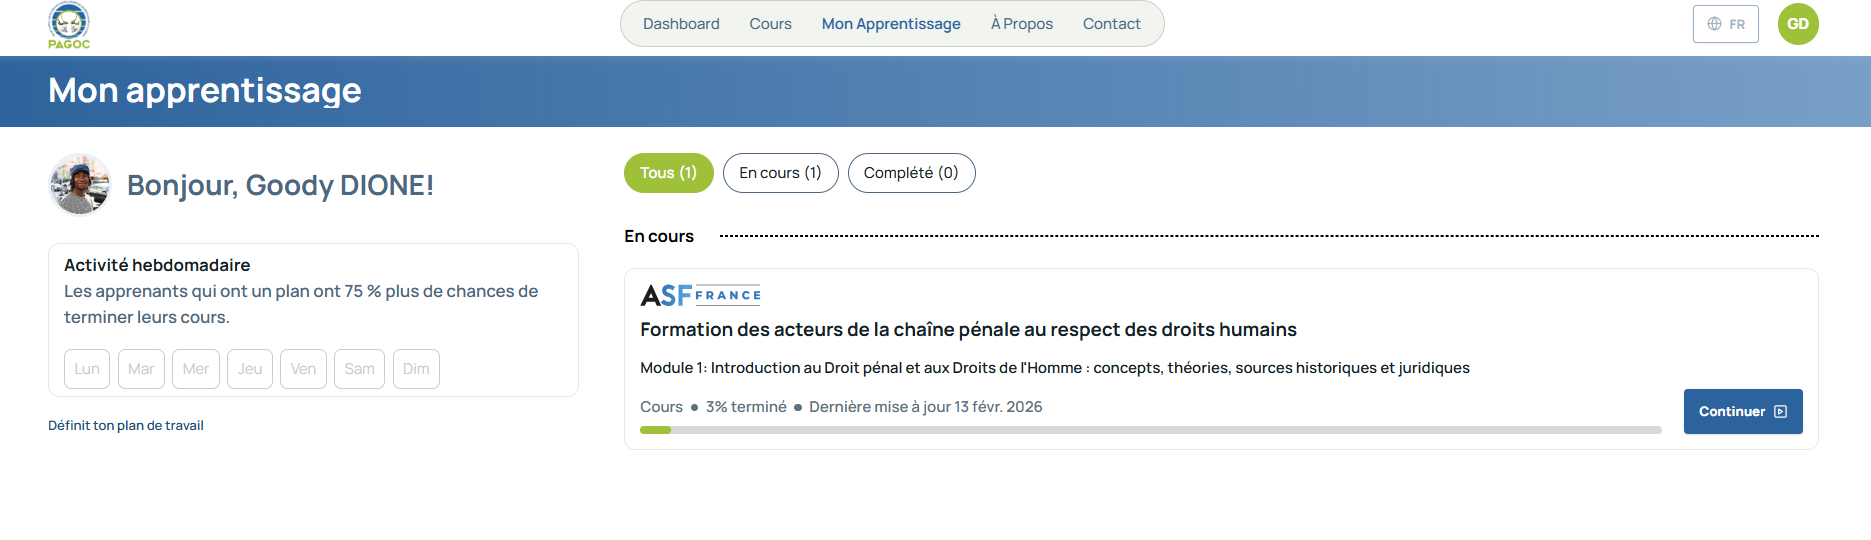Navigate to the Contact page
This screenshot has height=540, width=1871.
[1111, 24]
